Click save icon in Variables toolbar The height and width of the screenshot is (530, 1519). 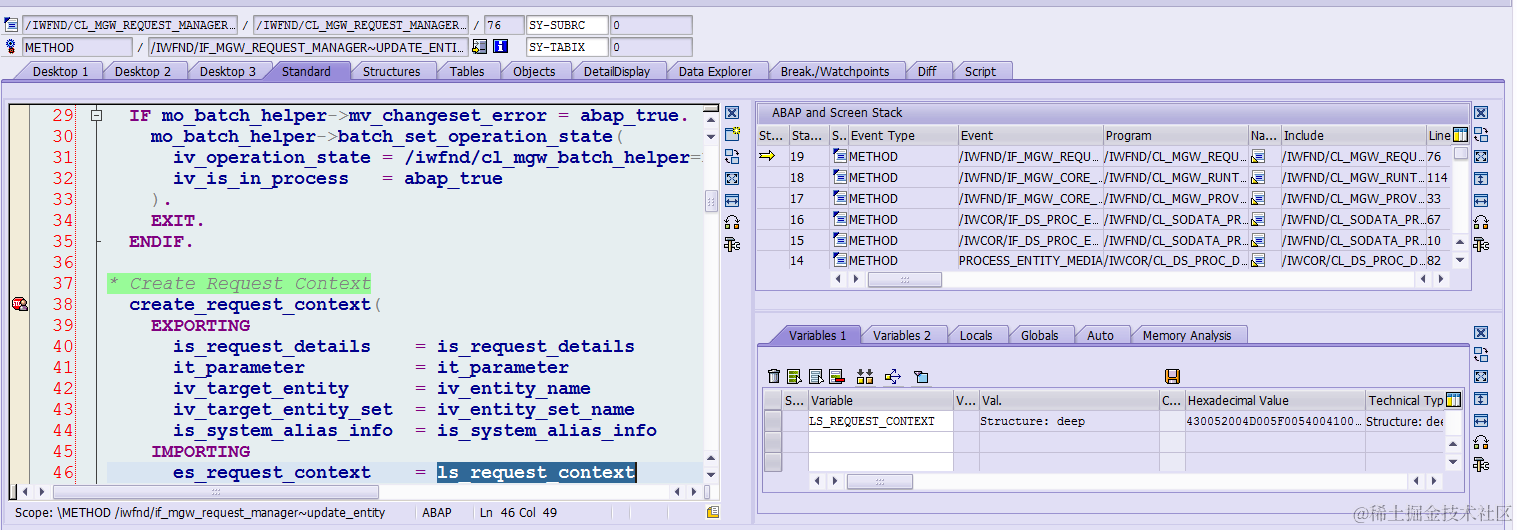pyautogui.click(x=1173, y=376)
